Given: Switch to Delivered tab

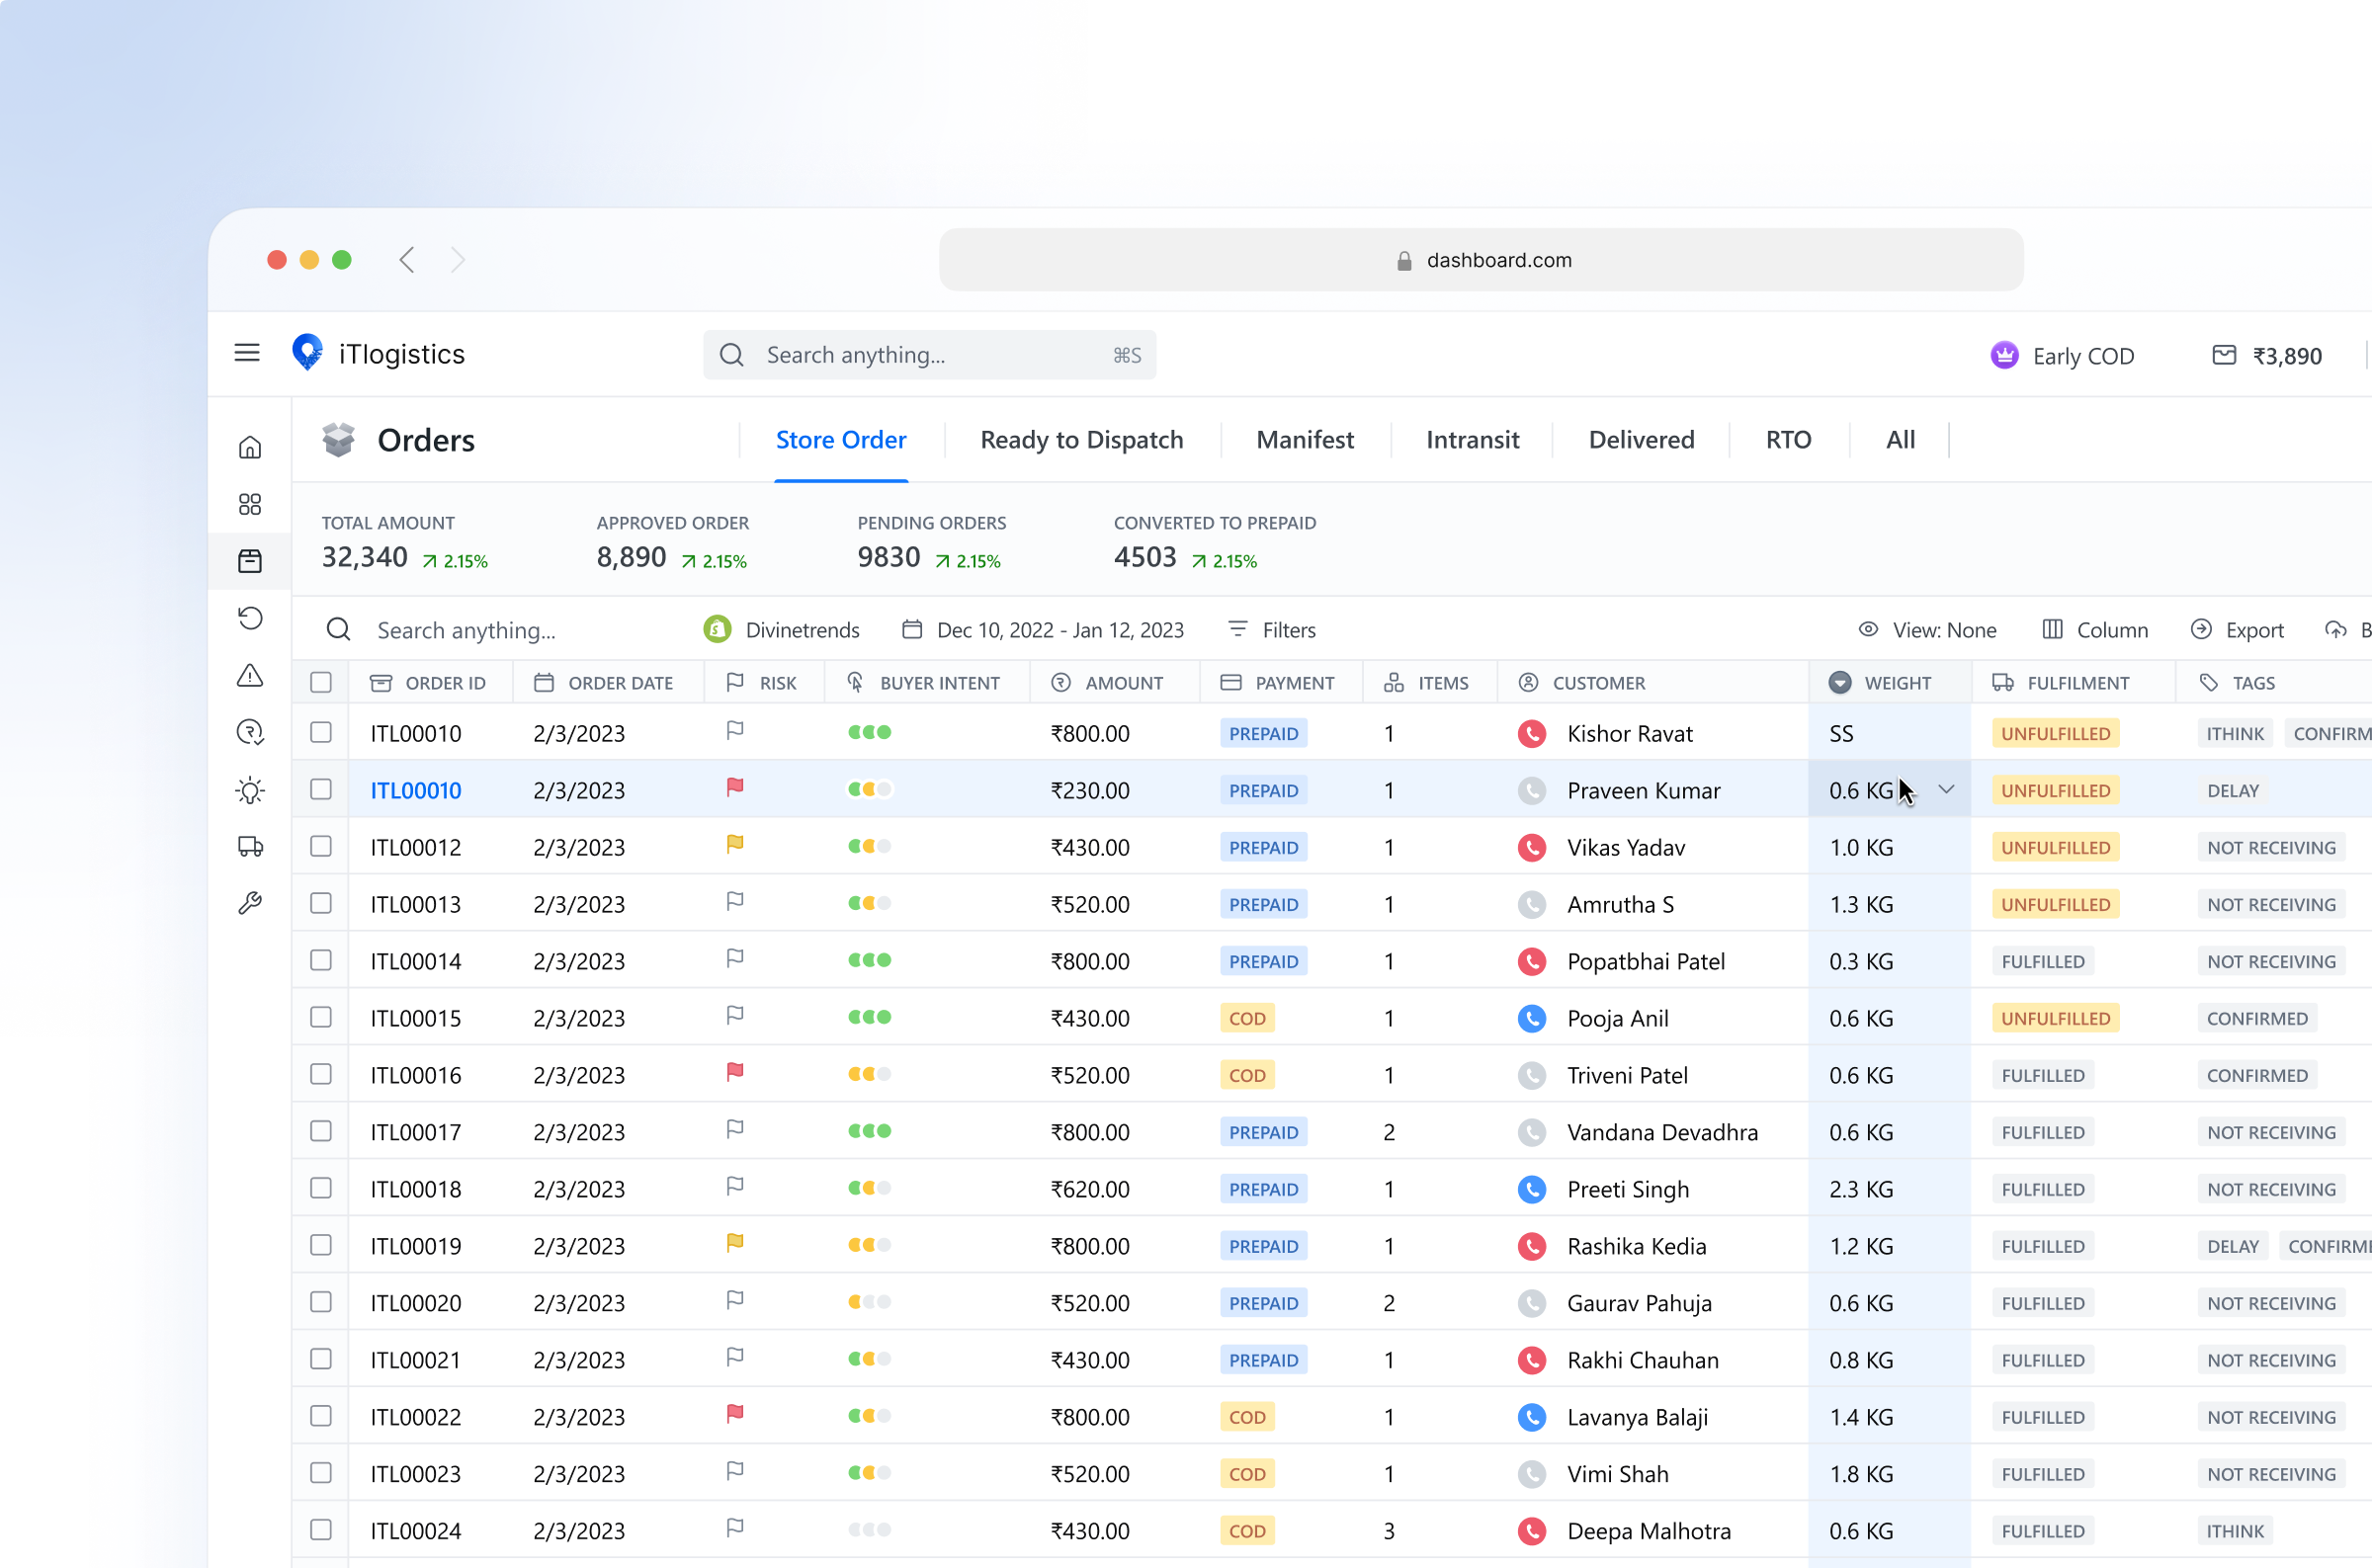Looking at the screenshot, I should pyautogui.click(x=1641, y=440).
